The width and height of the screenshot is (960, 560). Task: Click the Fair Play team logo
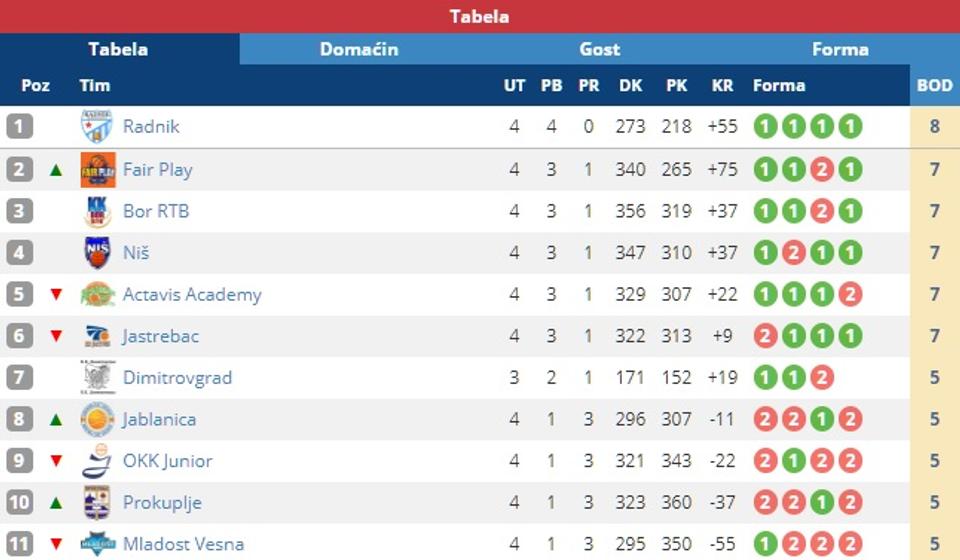pyautogui.click(x=97, y=169)
